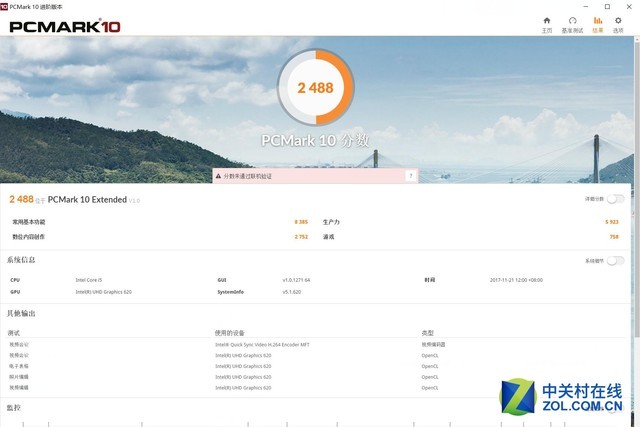Click the 系统信息 section heading
Viewport: 640px width, 427px height.
tap(21, 260)
